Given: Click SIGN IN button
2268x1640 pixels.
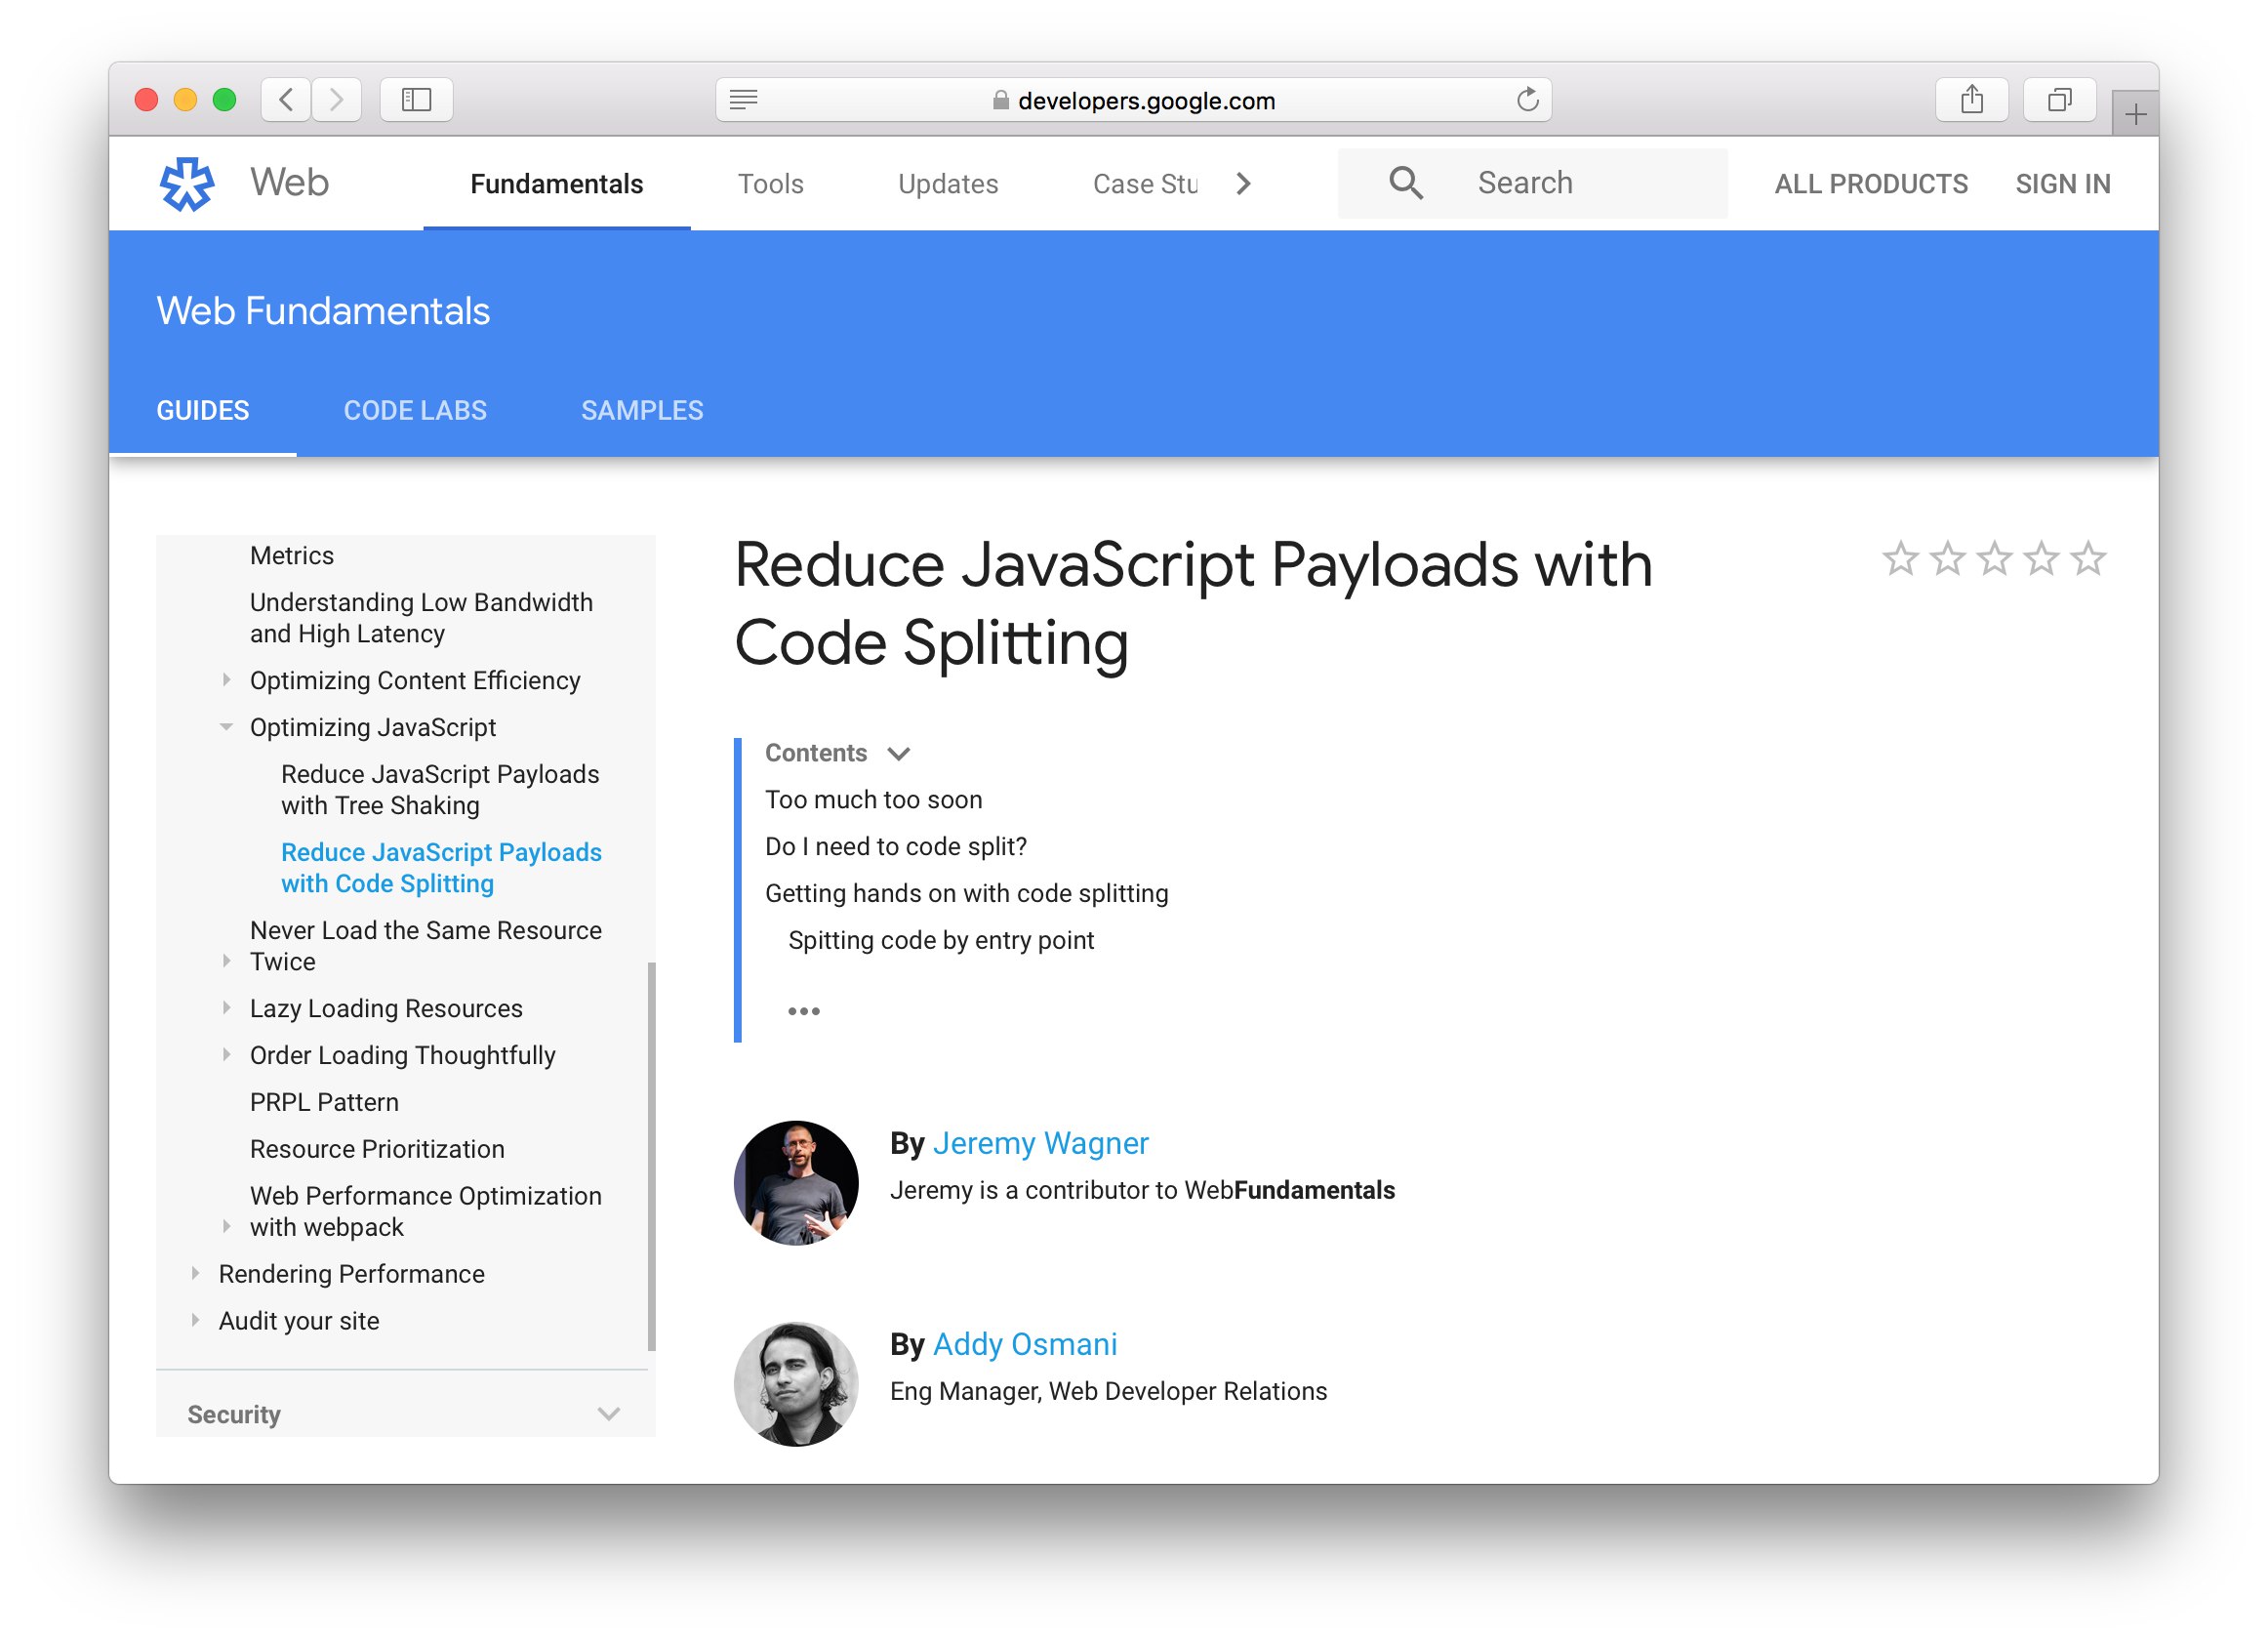Looking at the screenshot, I should [x=2063, y=184].
